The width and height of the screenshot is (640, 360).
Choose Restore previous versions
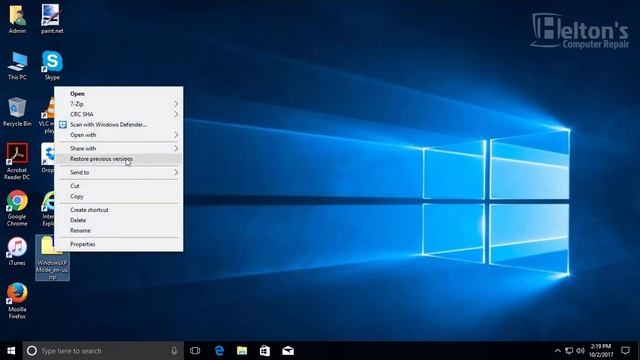click(119, 159)
